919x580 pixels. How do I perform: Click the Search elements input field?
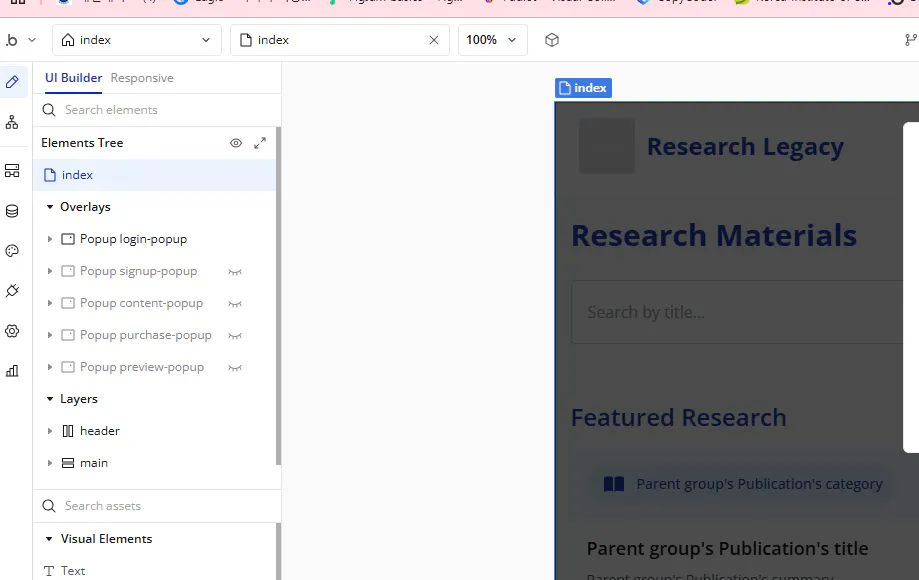pos(160,110)
